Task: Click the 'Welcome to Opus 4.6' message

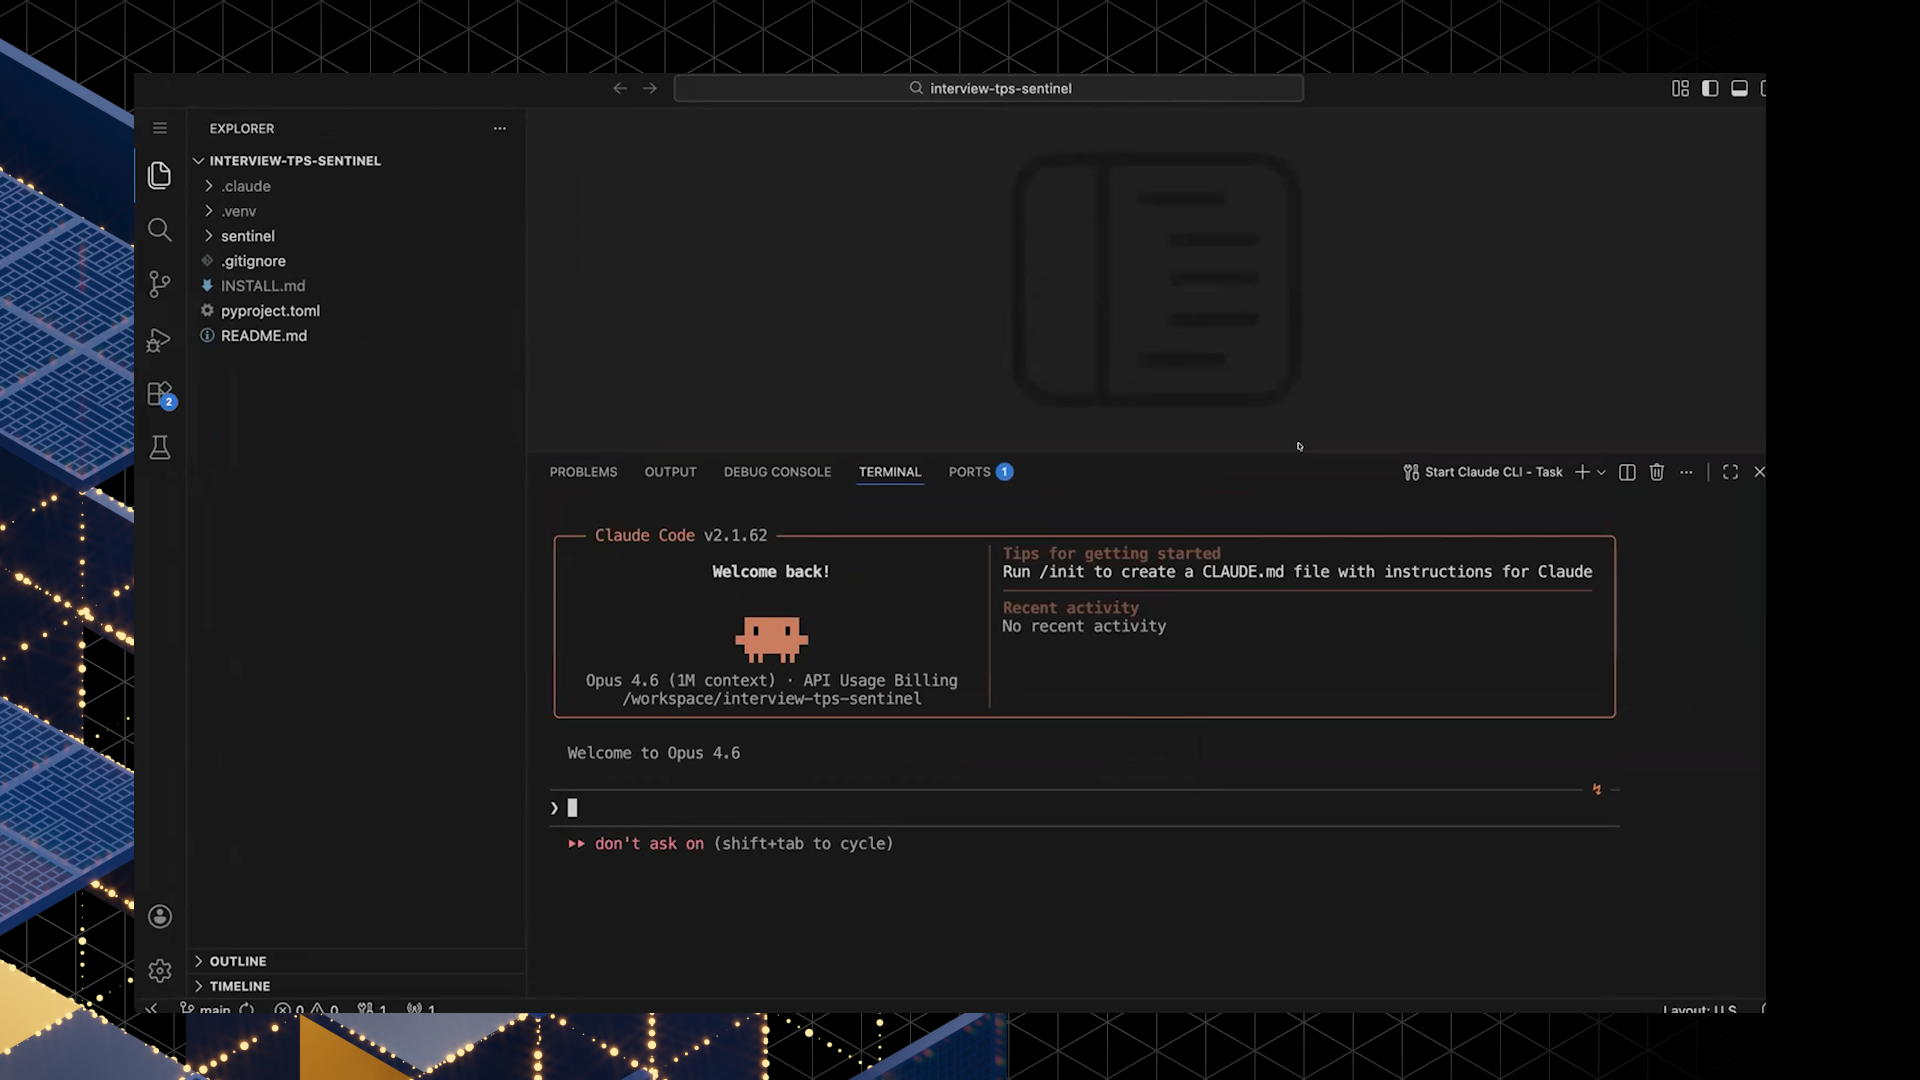Action: click(653, 753)
